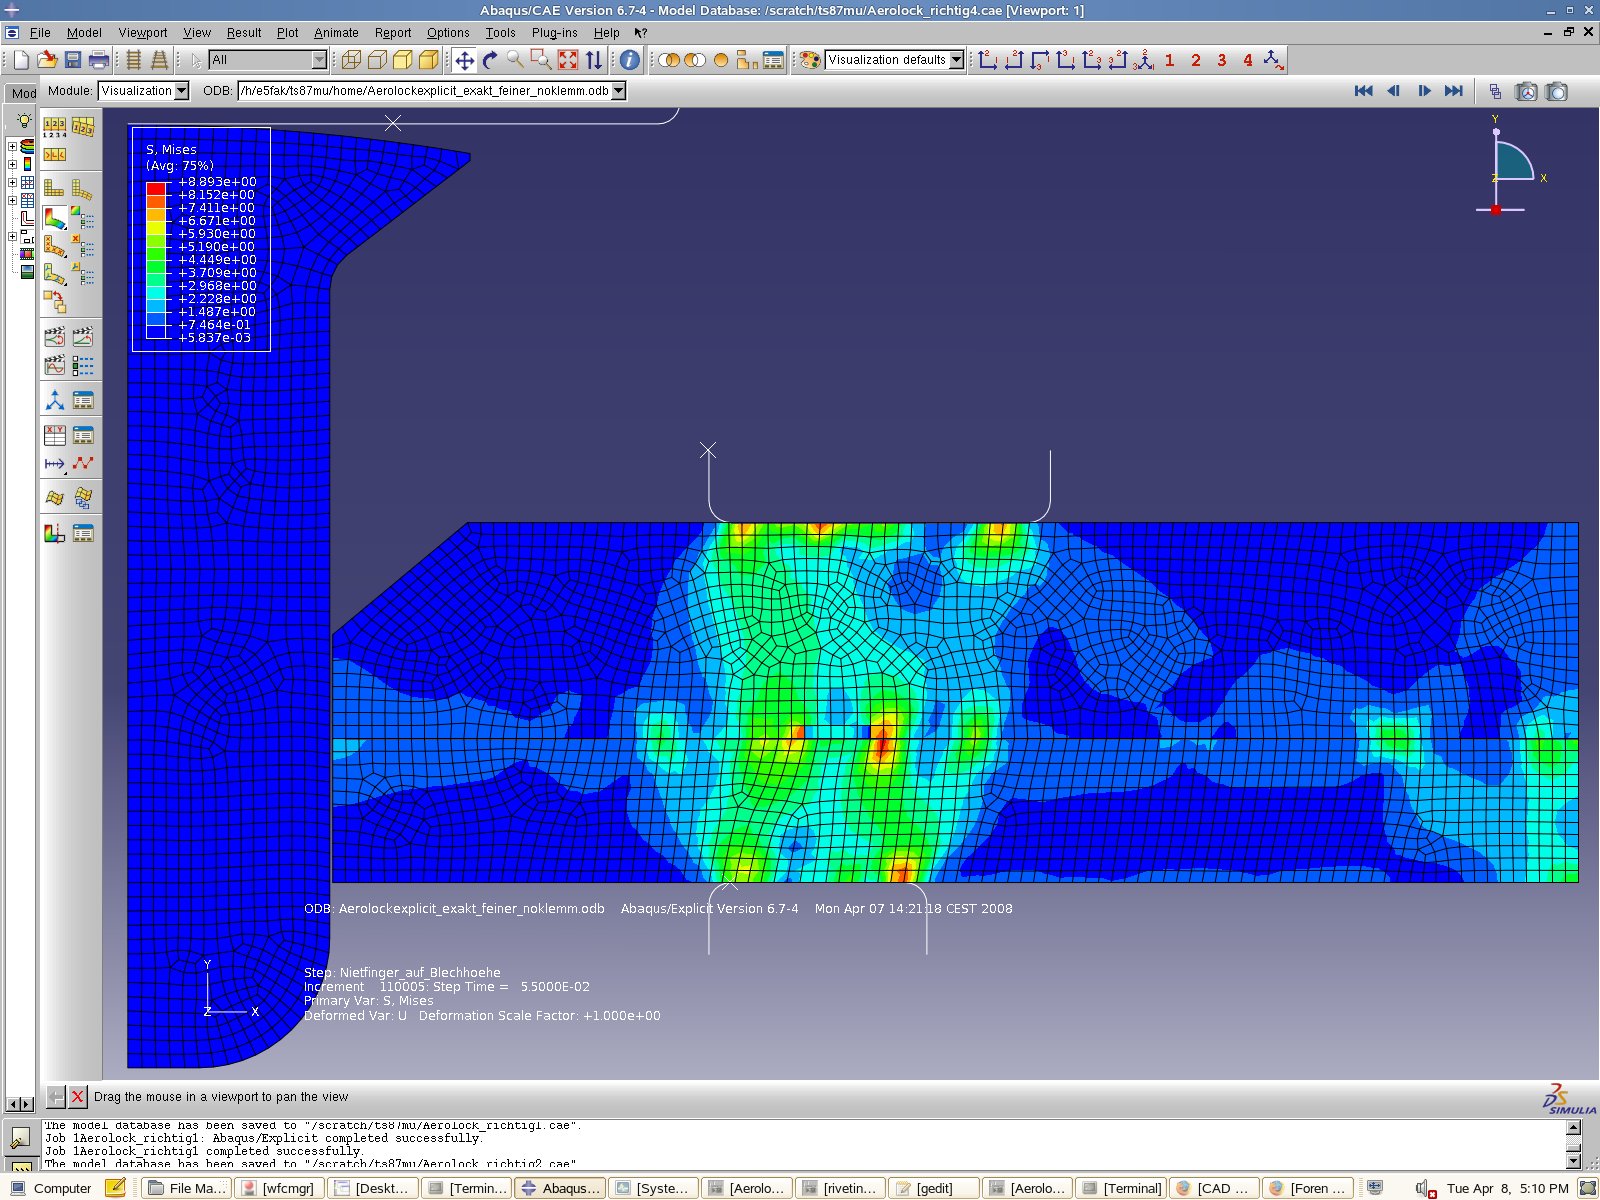This screenshot has height=1200, width=1600.
Task: Open the File Manager taskbar entry
Action: 186,1188
